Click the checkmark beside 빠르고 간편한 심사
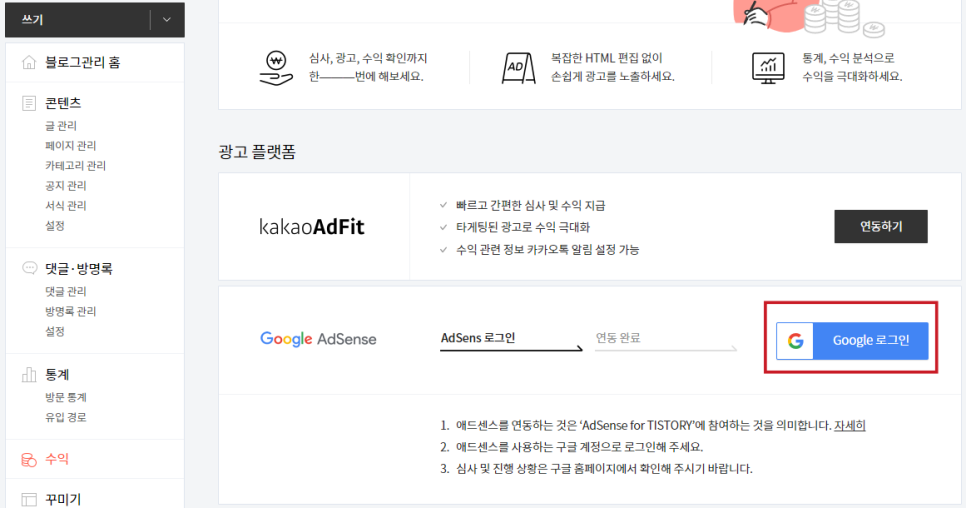The height and width of the screenshot is (508, 966). pyautogui.click(x=443, y=205)
